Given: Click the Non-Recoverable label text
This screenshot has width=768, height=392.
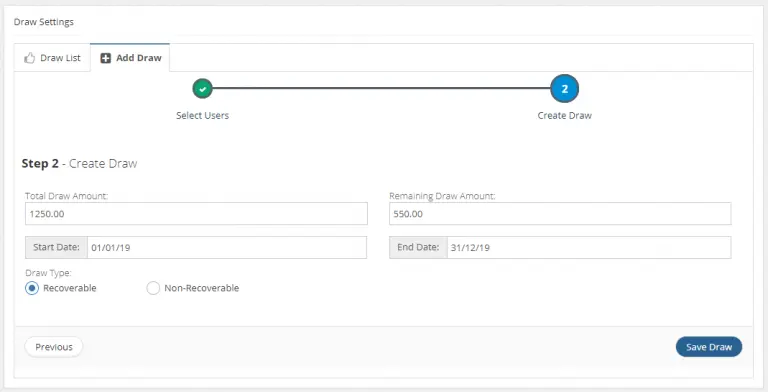Looking at the screenshot, I should [x=202, y=288].
